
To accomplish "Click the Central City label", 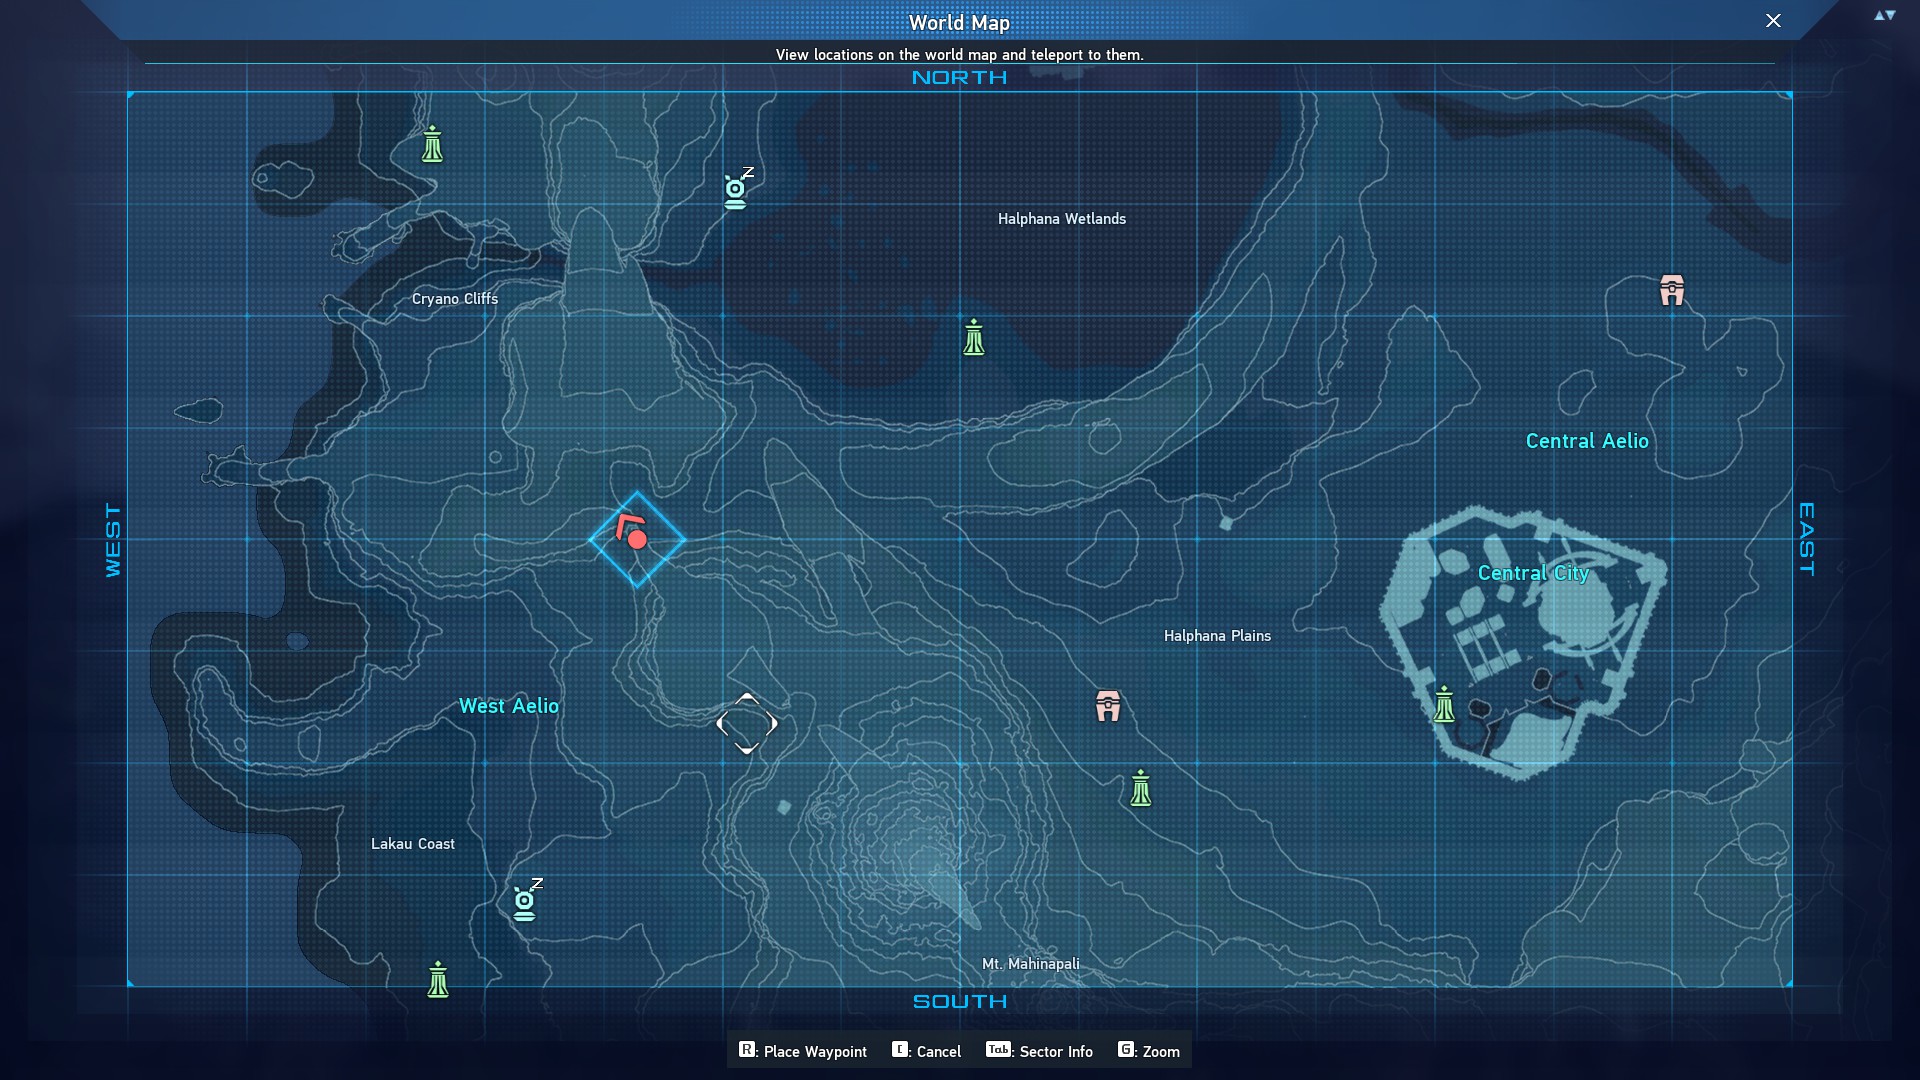I will coord(1533,573).
